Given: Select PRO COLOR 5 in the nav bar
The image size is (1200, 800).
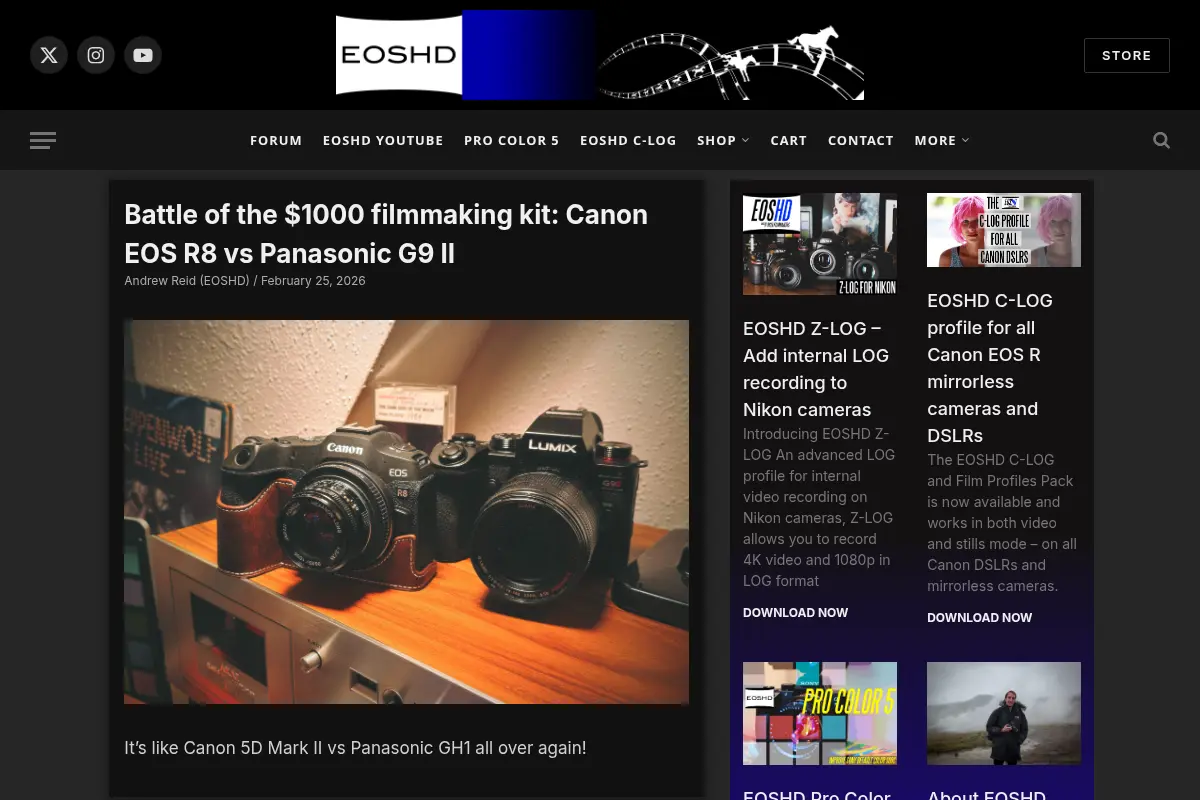Looking at the screenshot, I should [512, 140].
